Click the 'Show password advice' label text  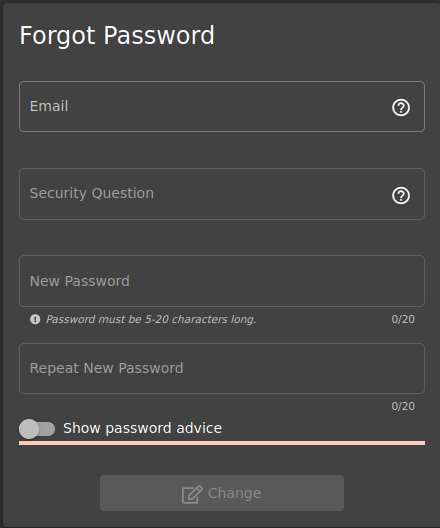pyautogui.click(x=142, y=428)
